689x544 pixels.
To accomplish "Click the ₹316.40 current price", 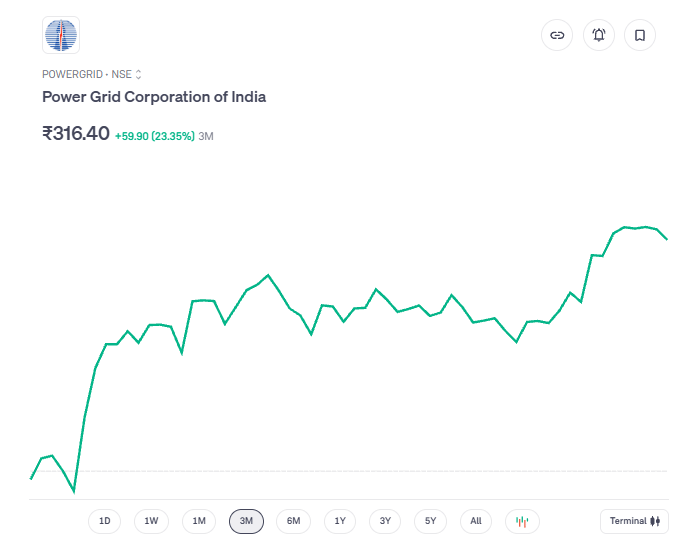I will coord(76,133).
